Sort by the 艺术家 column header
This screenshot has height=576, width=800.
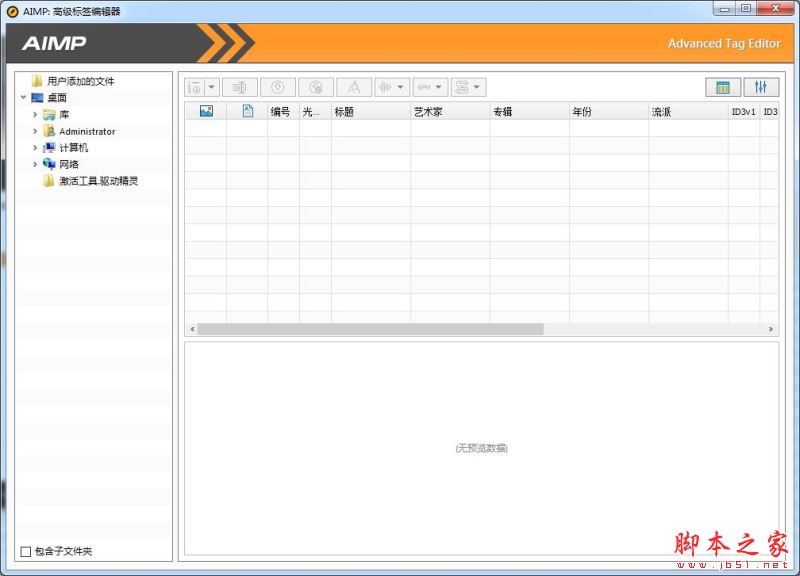pyautogui.click(x=451, y=111)
